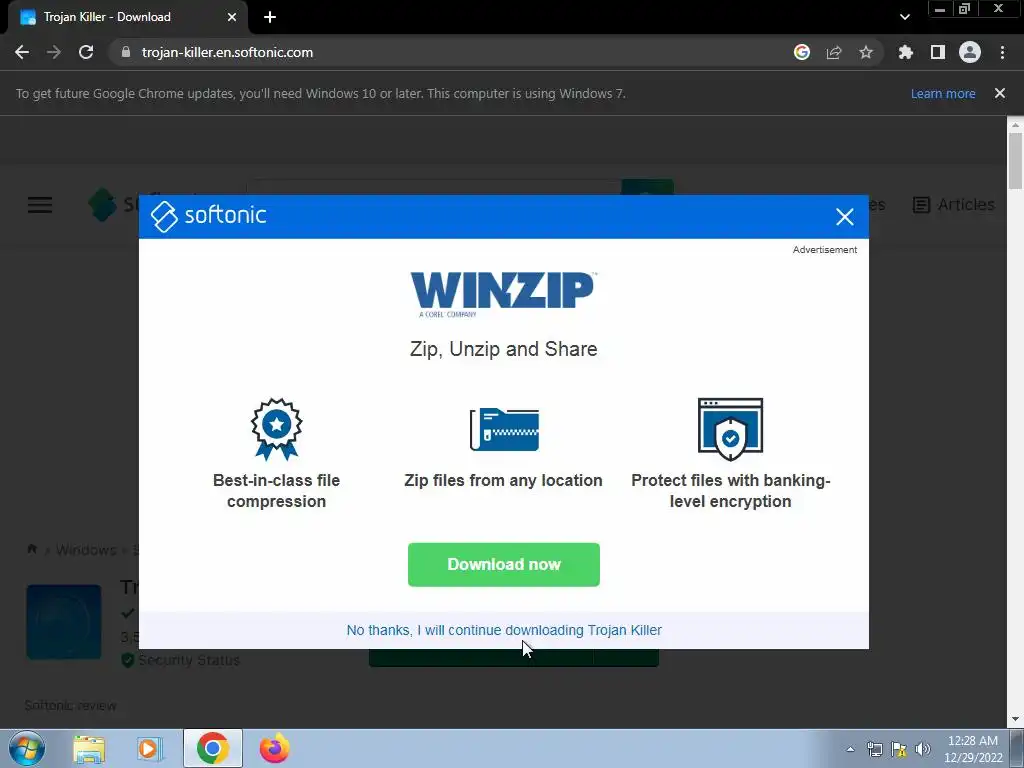Click 'Protect files with banking-level encryption' text
1024x768 pixels.
click(730, 490)
